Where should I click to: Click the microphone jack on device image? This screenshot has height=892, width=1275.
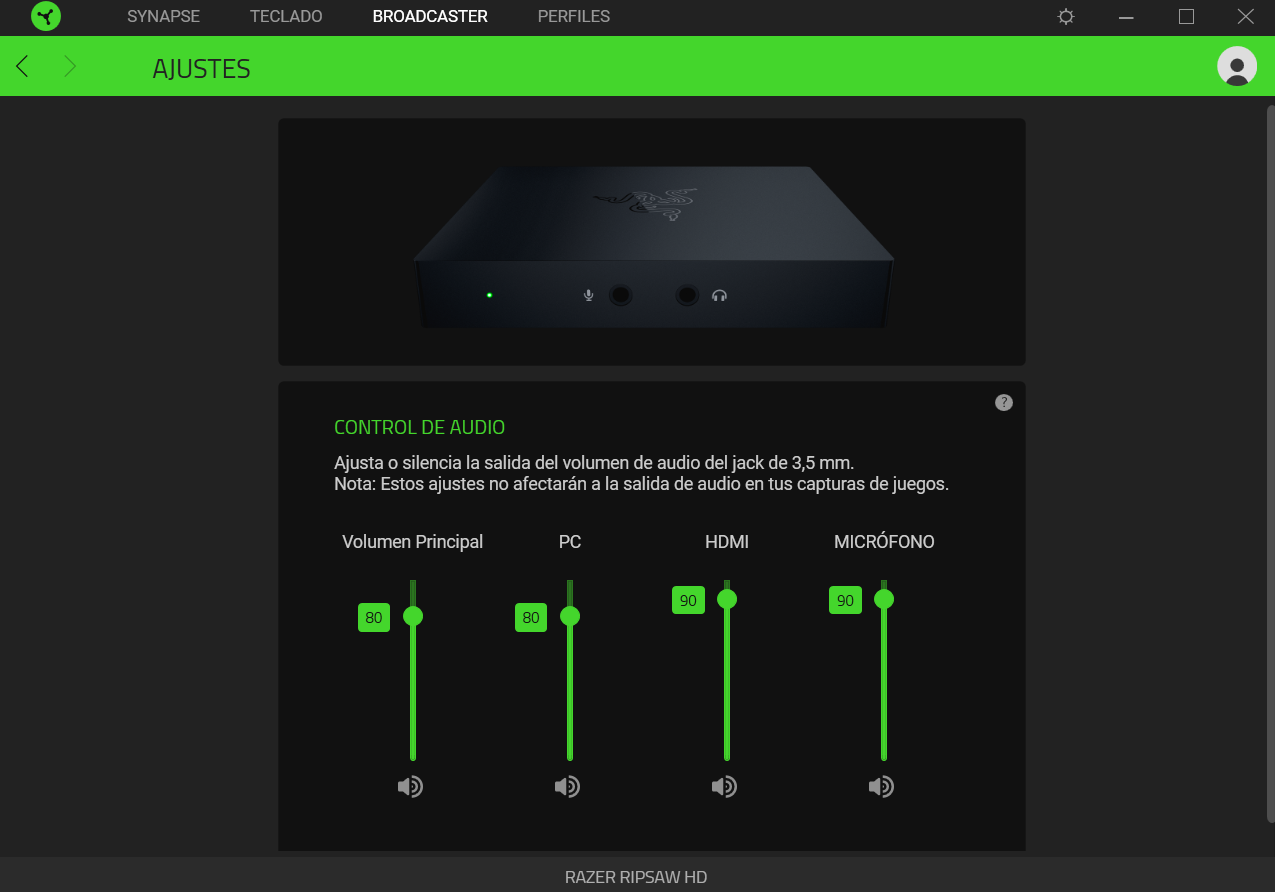[621, 295]
